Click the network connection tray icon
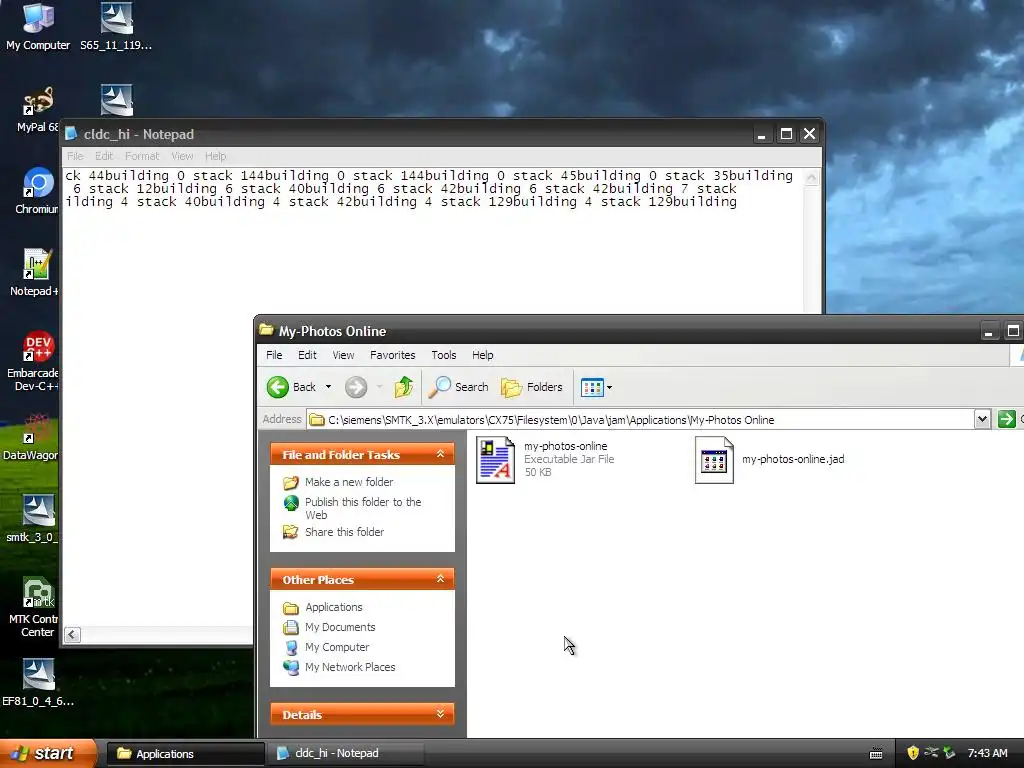 point(931,753)
